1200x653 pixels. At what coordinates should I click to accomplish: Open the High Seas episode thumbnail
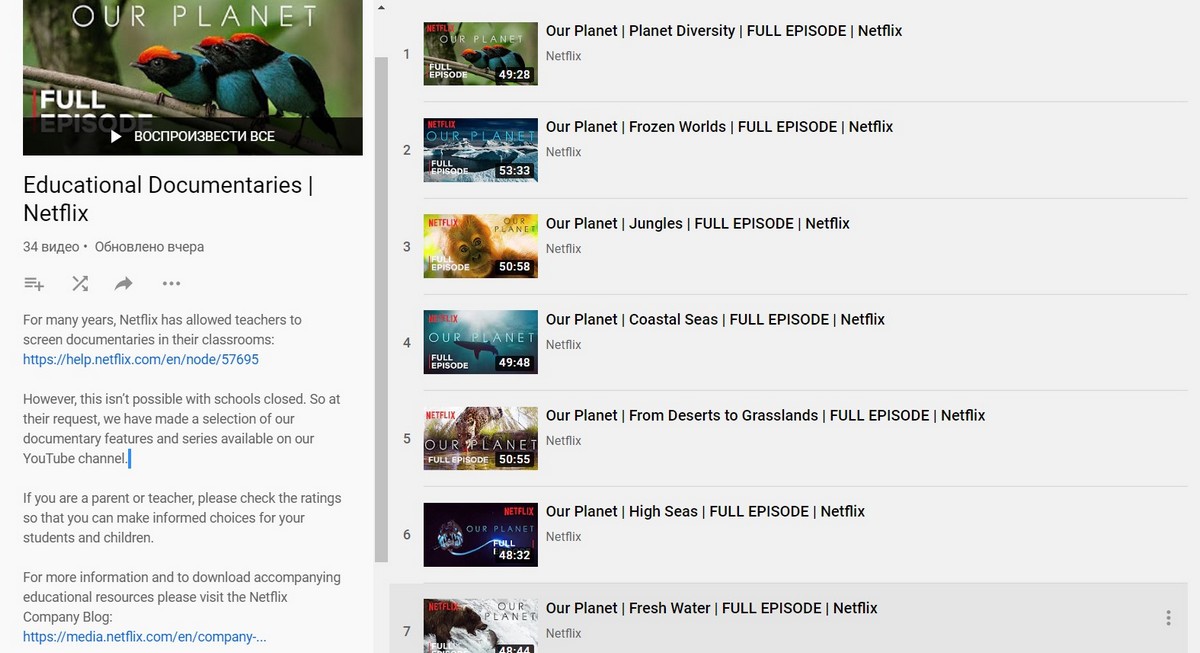(x=480, y=534)
